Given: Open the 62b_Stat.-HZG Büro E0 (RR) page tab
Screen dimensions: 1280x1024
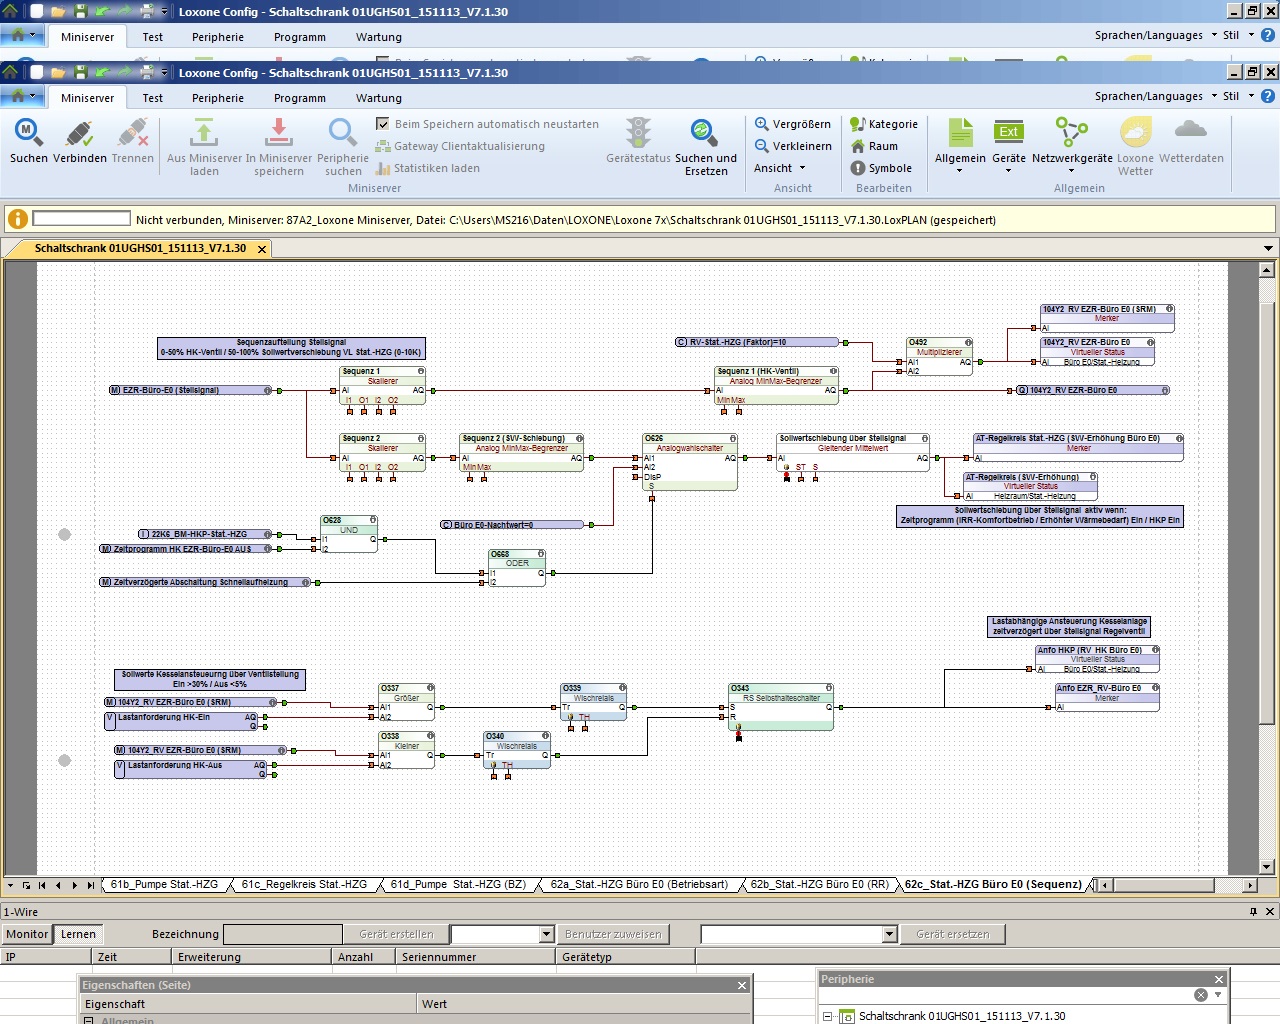Looking at the screenshot, I should [819, 884].
